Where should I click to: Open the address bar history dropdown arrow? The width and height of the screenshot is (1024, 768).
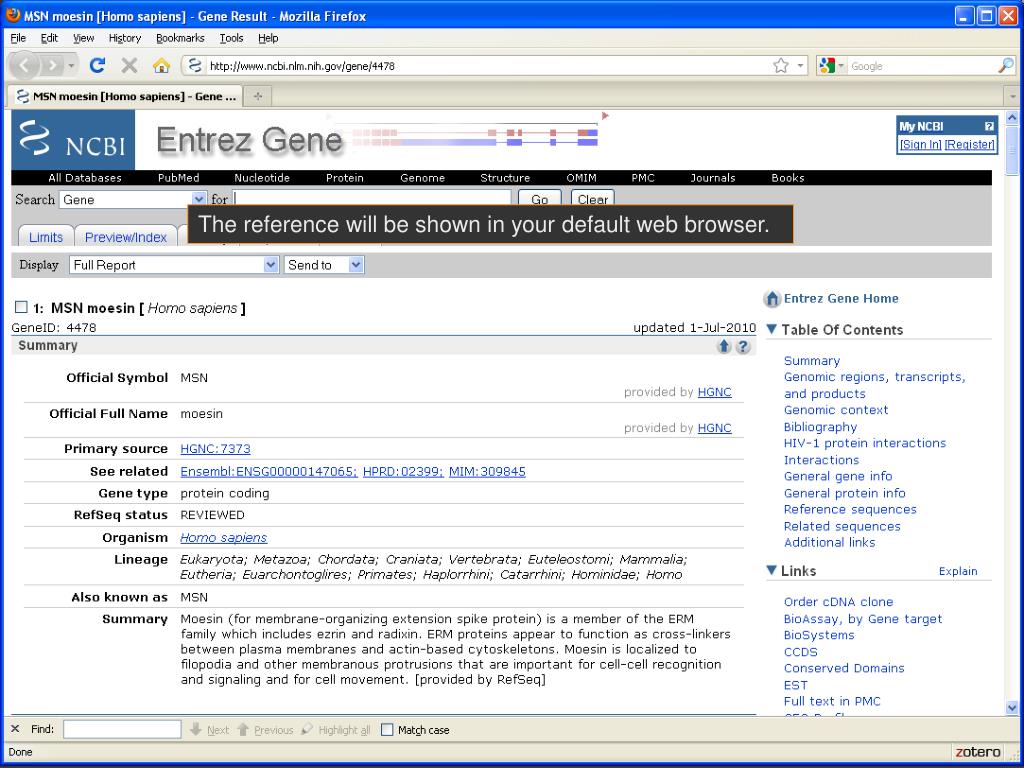pyautogui.click(x=800, y=65)
